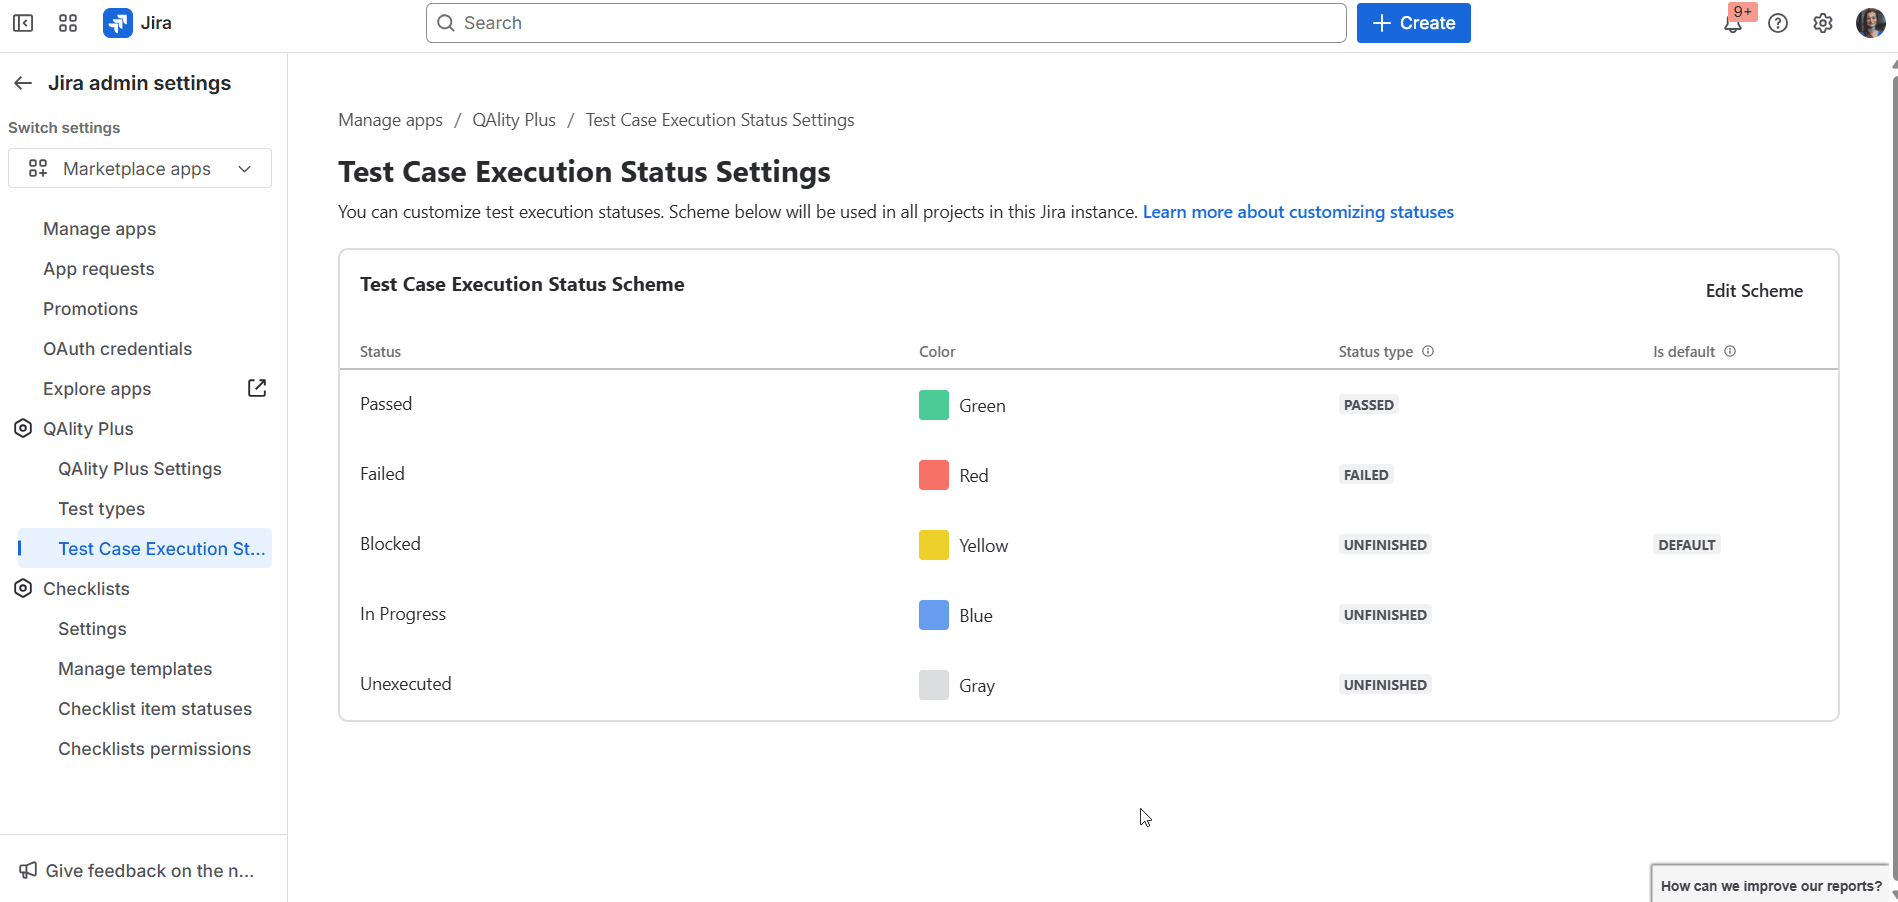Click the external link icon beside Explore apps
Viewport: 1898px width, 902px height.
pyautogui.click(x=257, y=388)
